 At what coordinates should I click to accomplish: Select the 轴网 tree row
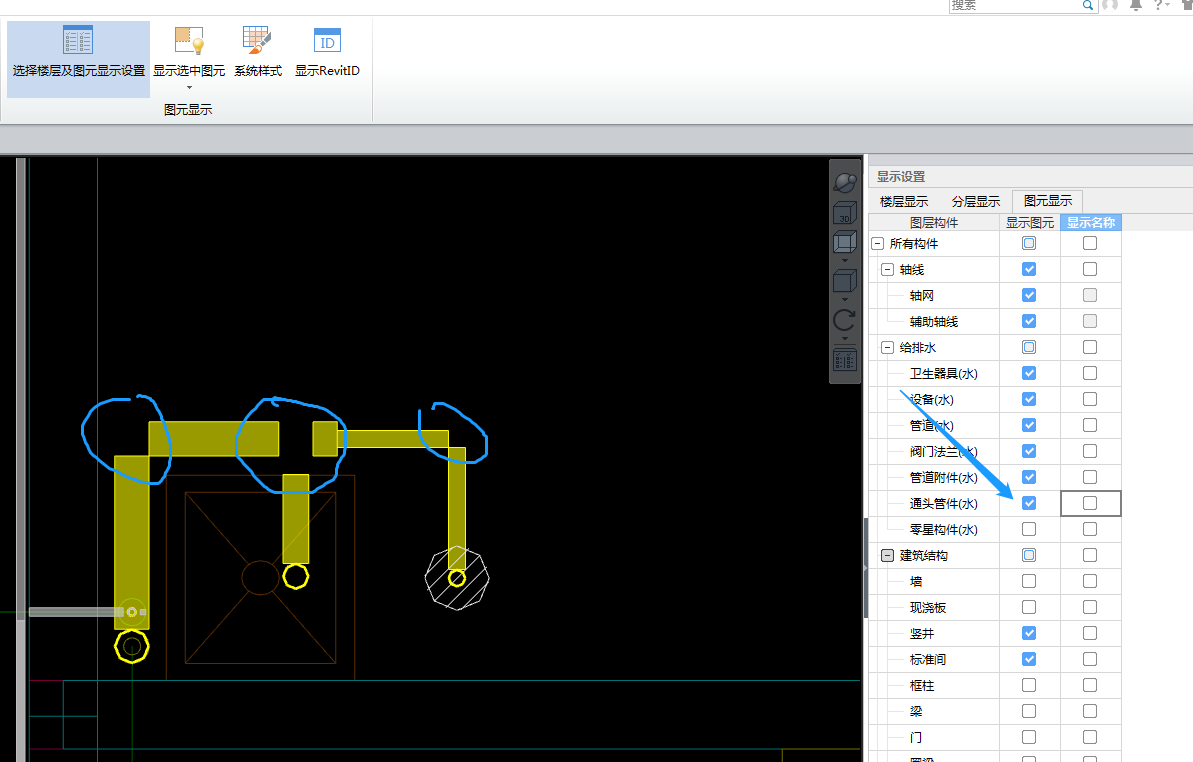point(921,295)
